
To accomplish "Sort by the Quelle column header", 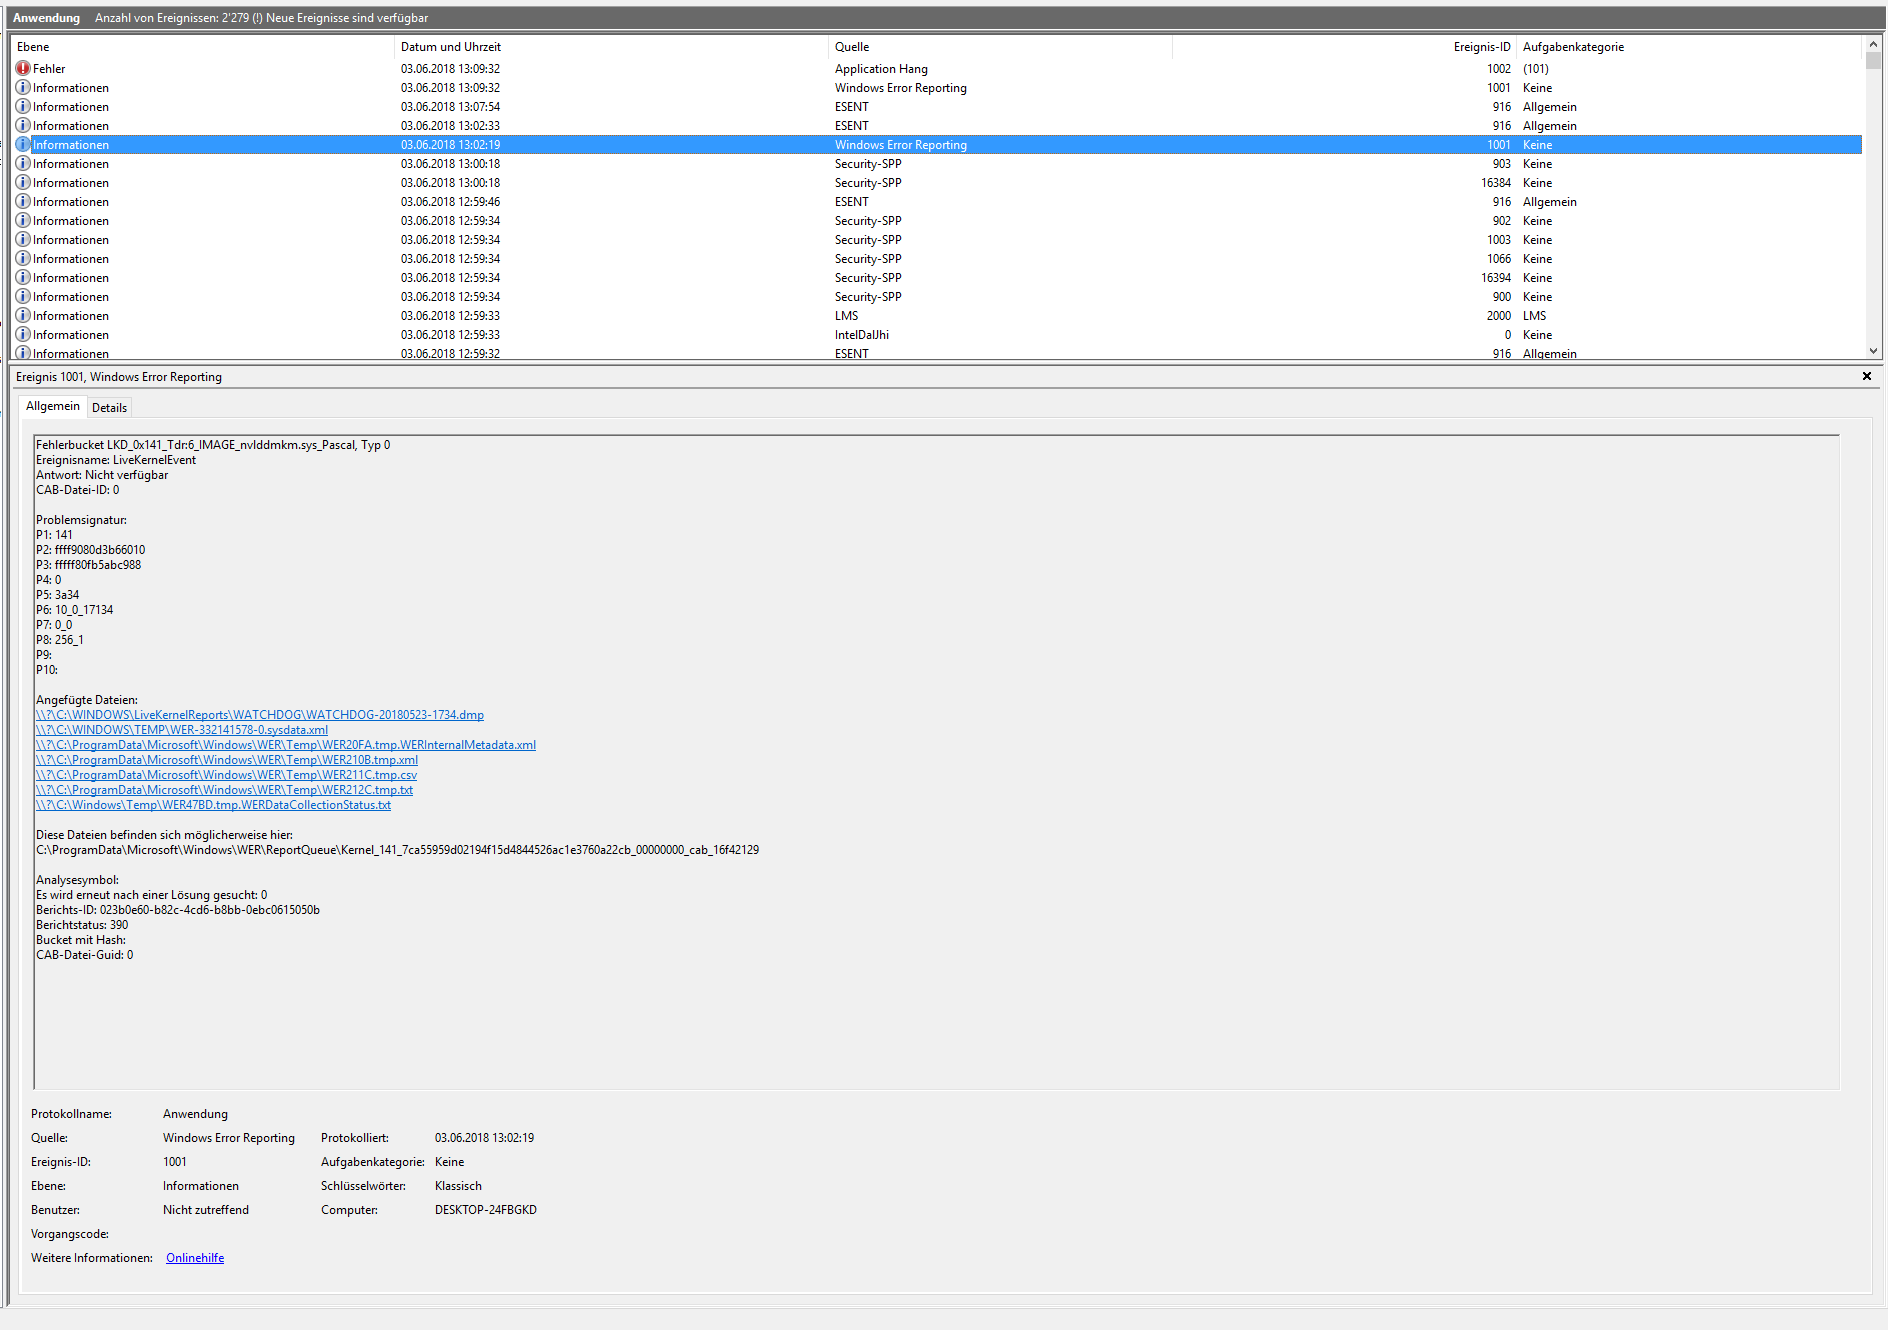I will coord(1000,47).
